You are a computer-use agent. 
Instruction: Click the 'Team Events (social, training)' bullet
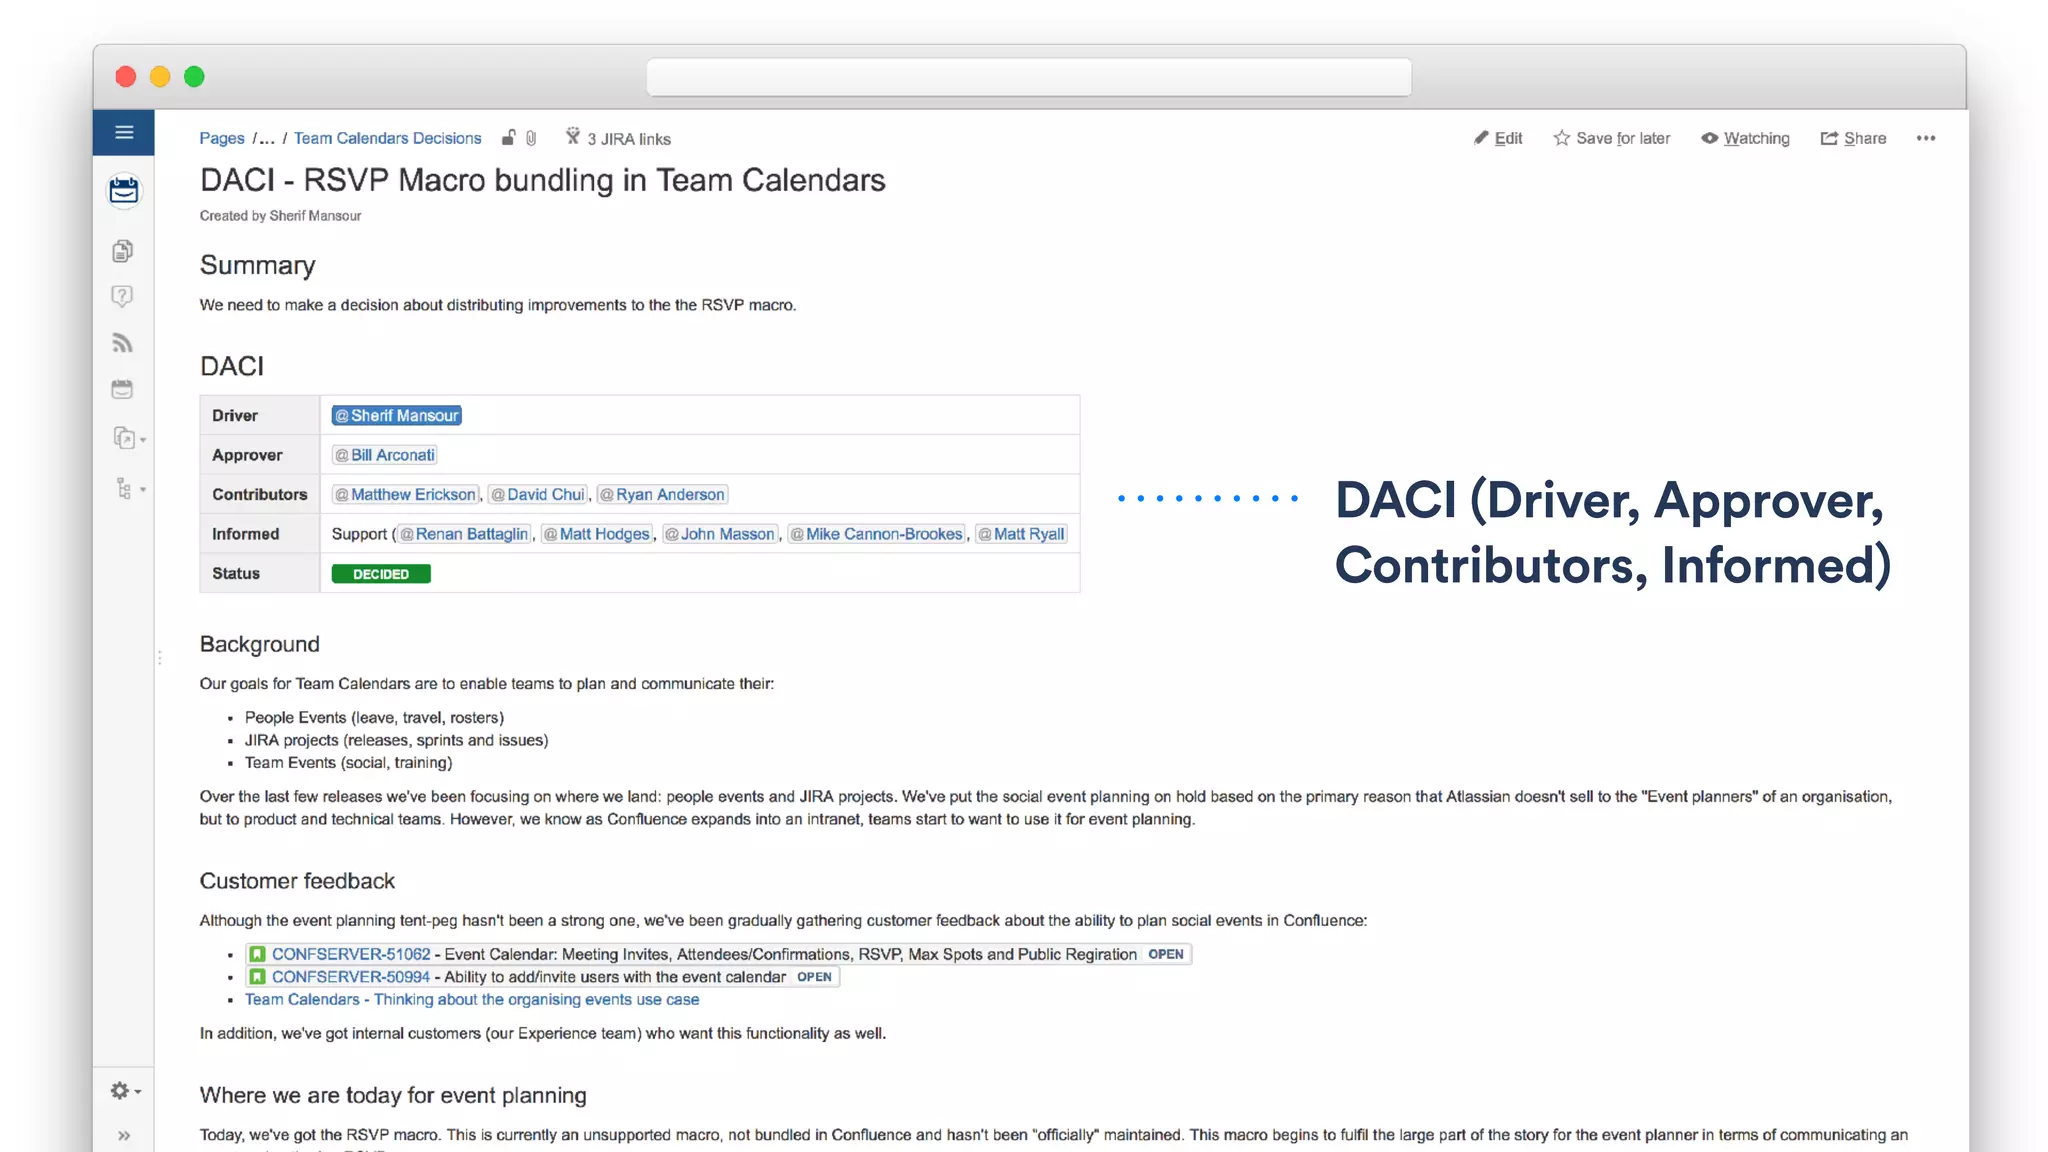click(x=349, y=762)
